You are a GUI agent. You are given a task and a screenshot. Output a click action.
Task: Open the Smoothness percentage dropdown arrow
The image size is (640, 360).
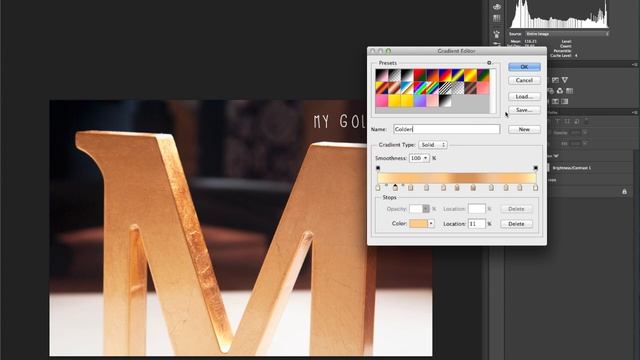426,158
